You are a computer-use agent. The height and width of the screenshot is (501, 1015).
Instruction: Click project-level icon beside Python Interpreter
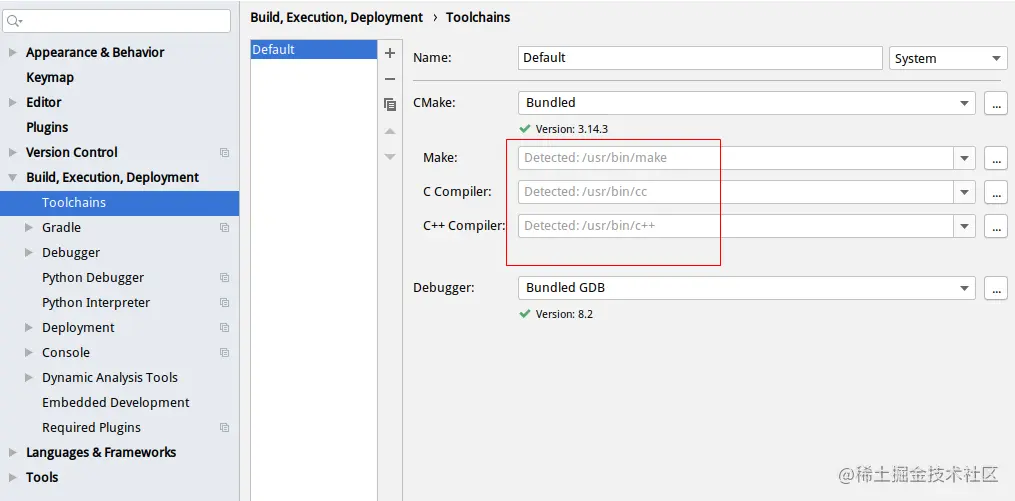point(224,303)
